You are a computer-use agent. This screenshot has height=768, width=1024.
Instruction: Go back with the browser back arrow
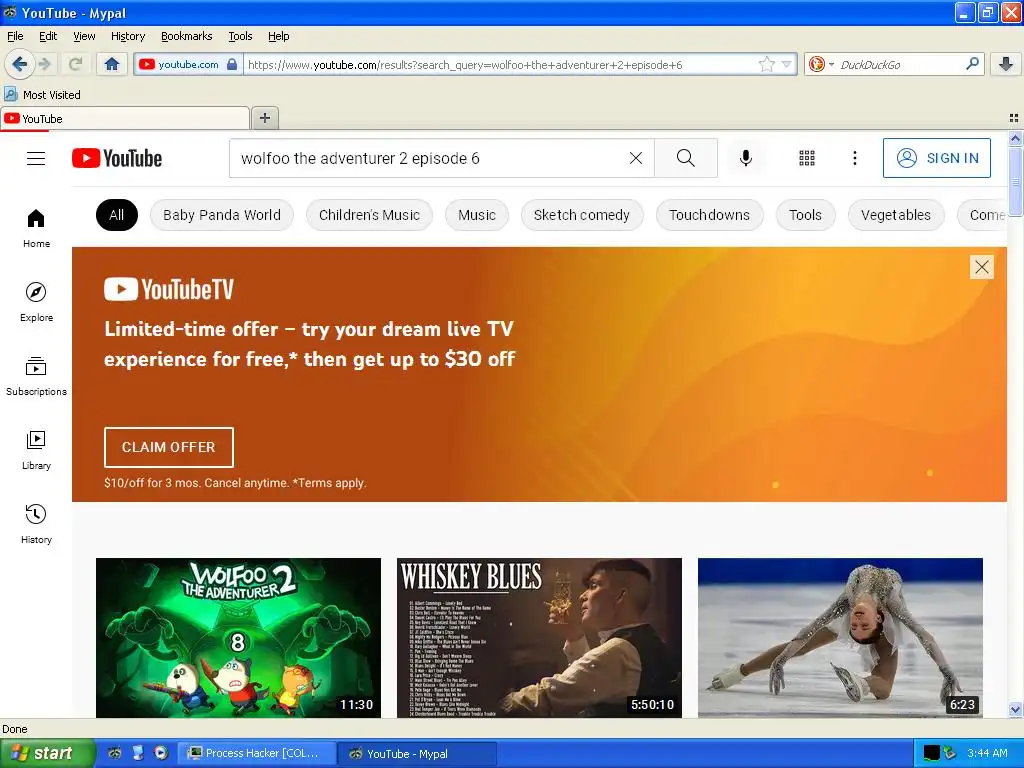tap(18, 64)
